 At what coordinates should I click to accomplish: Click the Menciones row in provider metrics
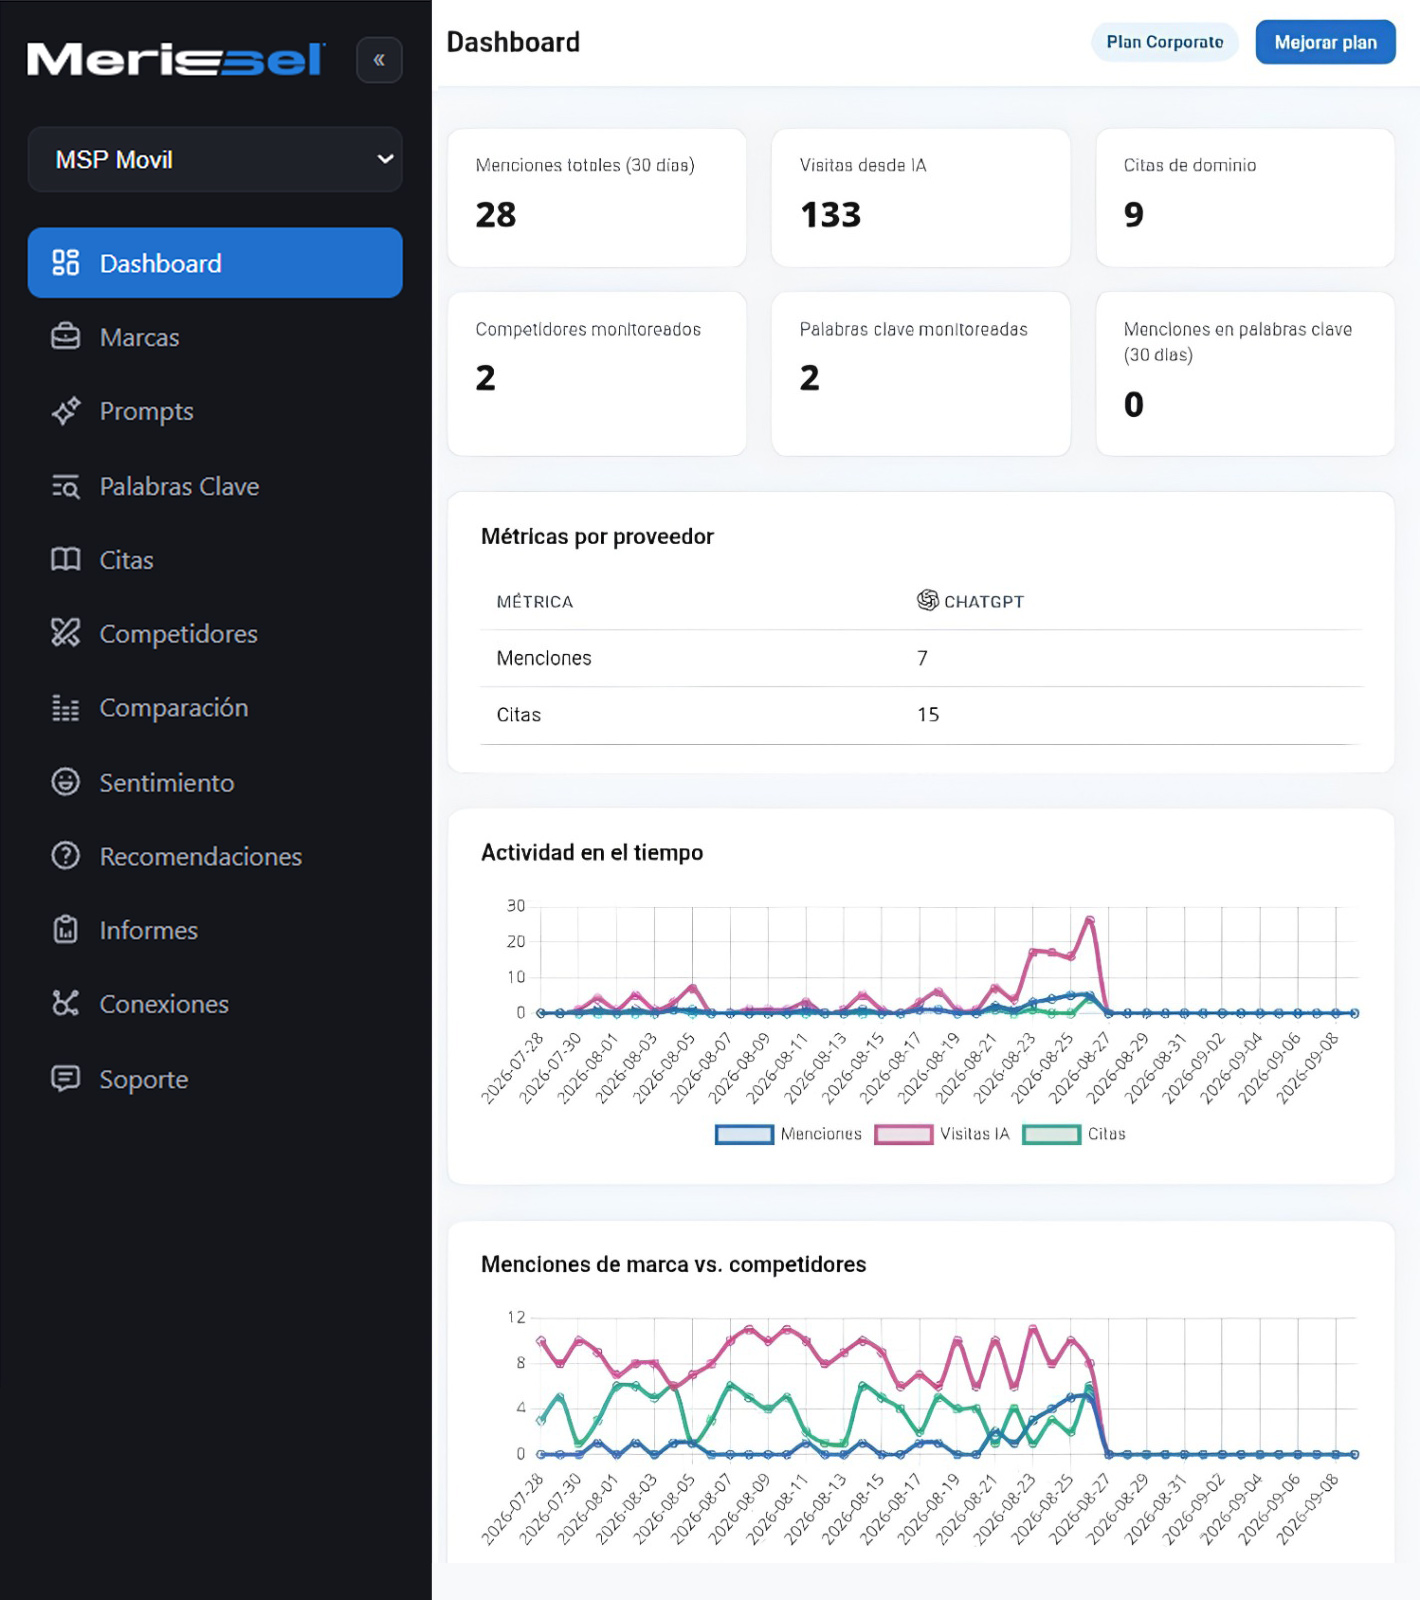pyautogui.click(x=921, y=658)
